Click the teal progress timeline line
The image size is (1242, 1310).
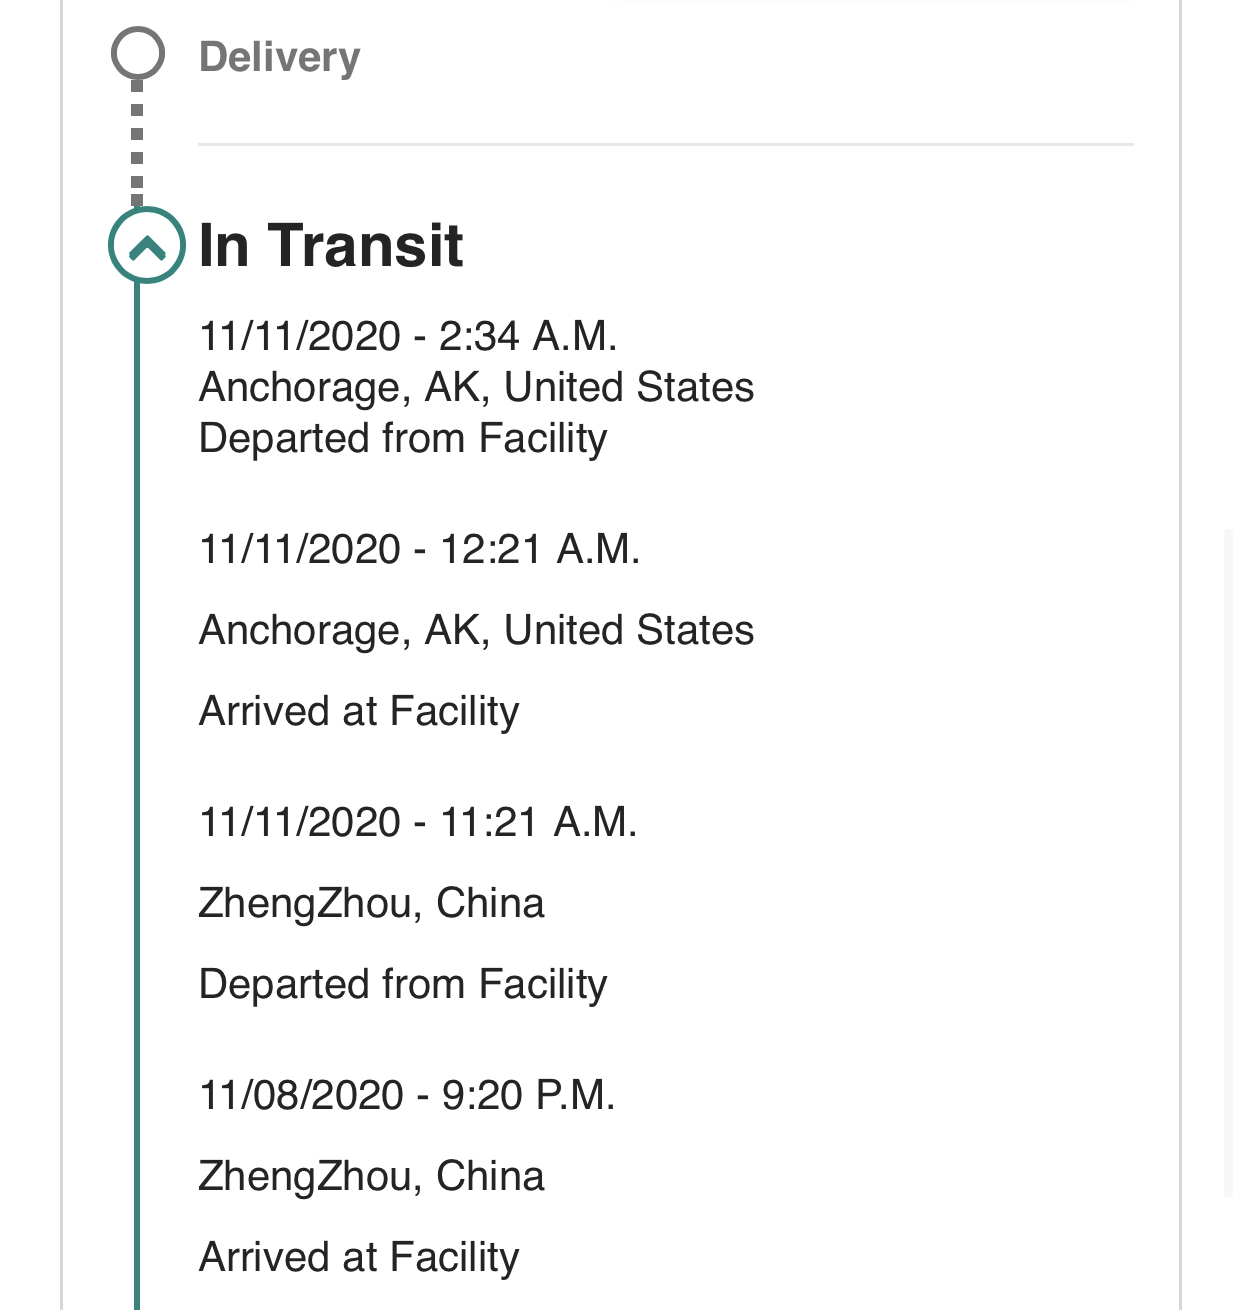(137, 795)
